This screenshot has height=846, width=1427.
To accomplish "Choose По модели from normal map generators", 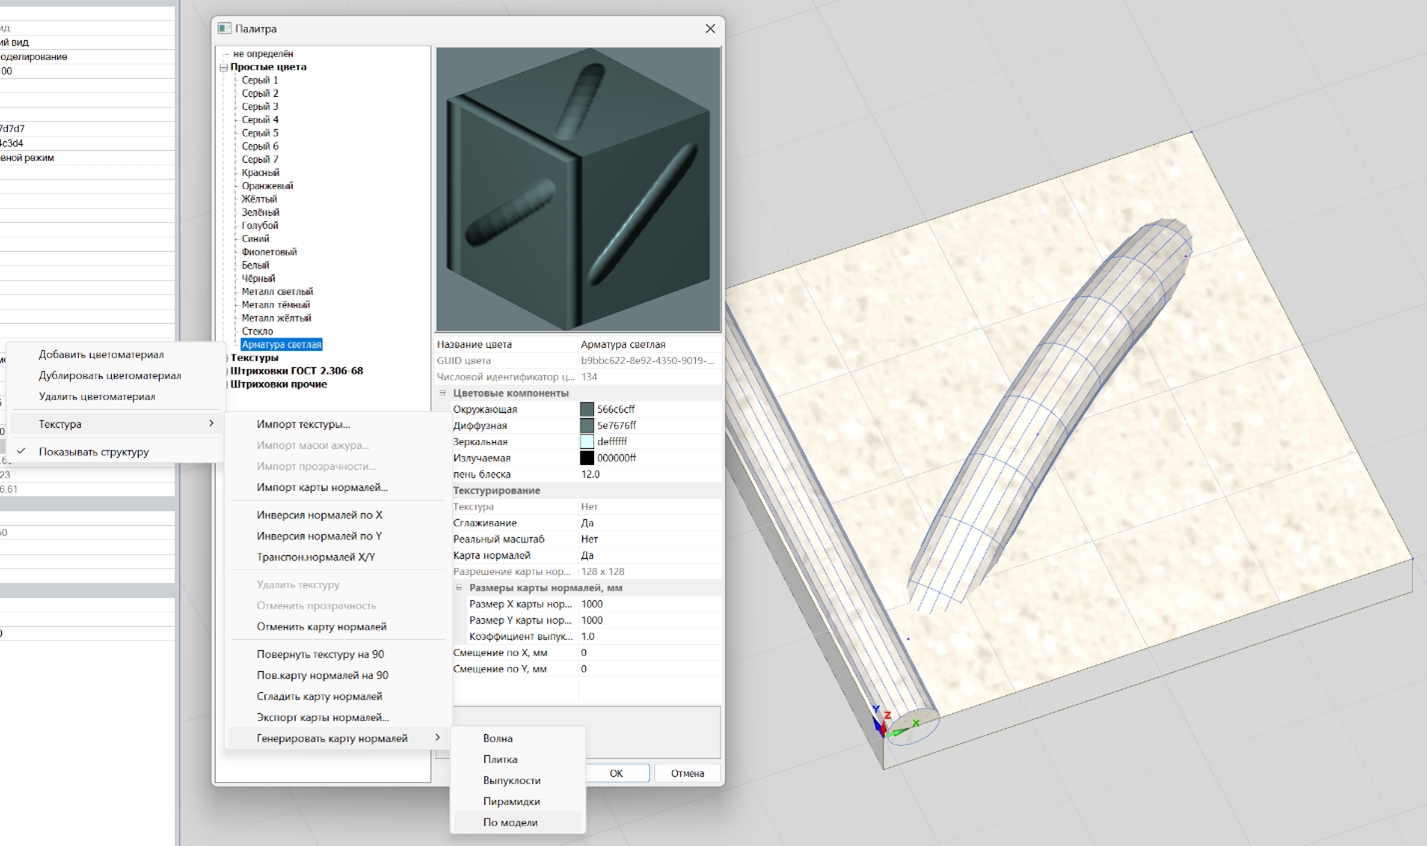I will tap(510, 823).
